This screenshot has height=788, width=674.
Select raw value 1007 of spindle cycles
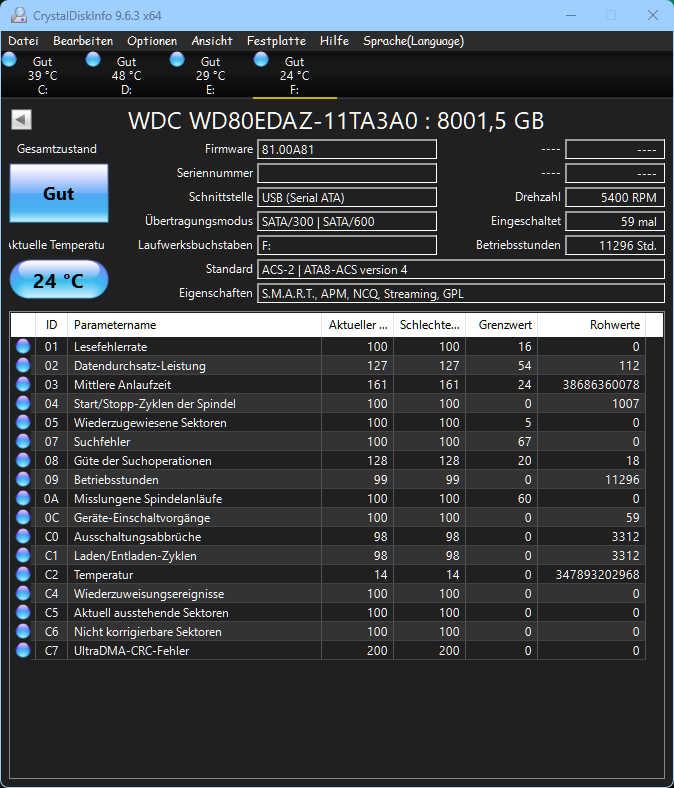point(626,404)
